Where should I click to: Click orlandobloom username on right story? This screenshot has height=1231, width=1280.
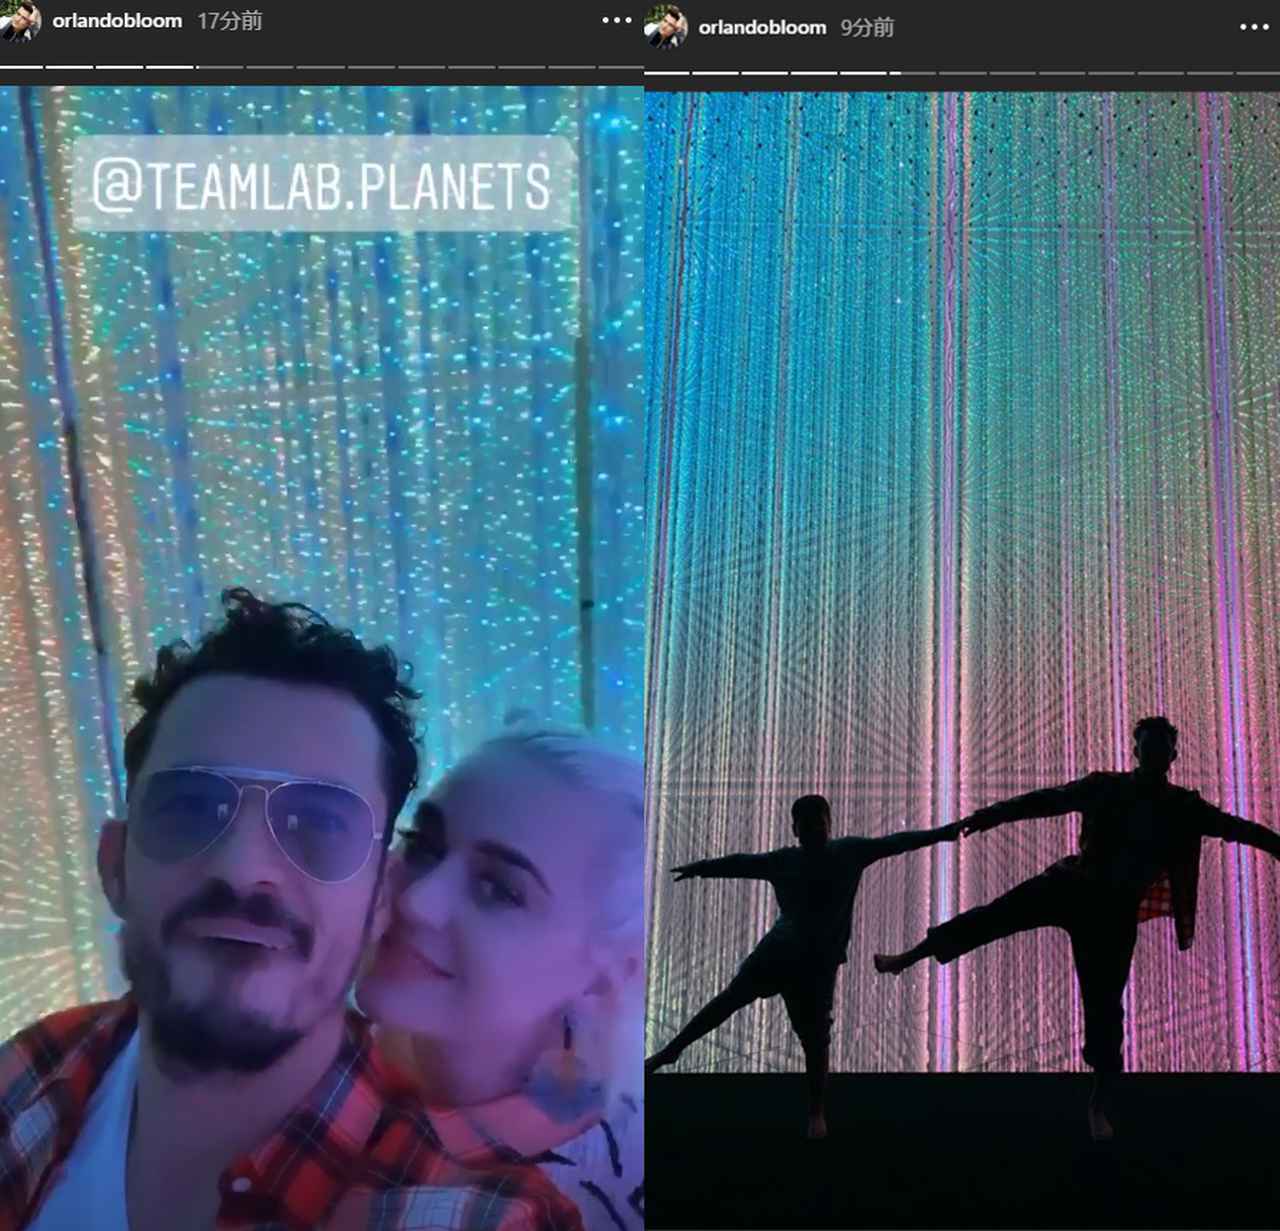(x=762, y=28)
